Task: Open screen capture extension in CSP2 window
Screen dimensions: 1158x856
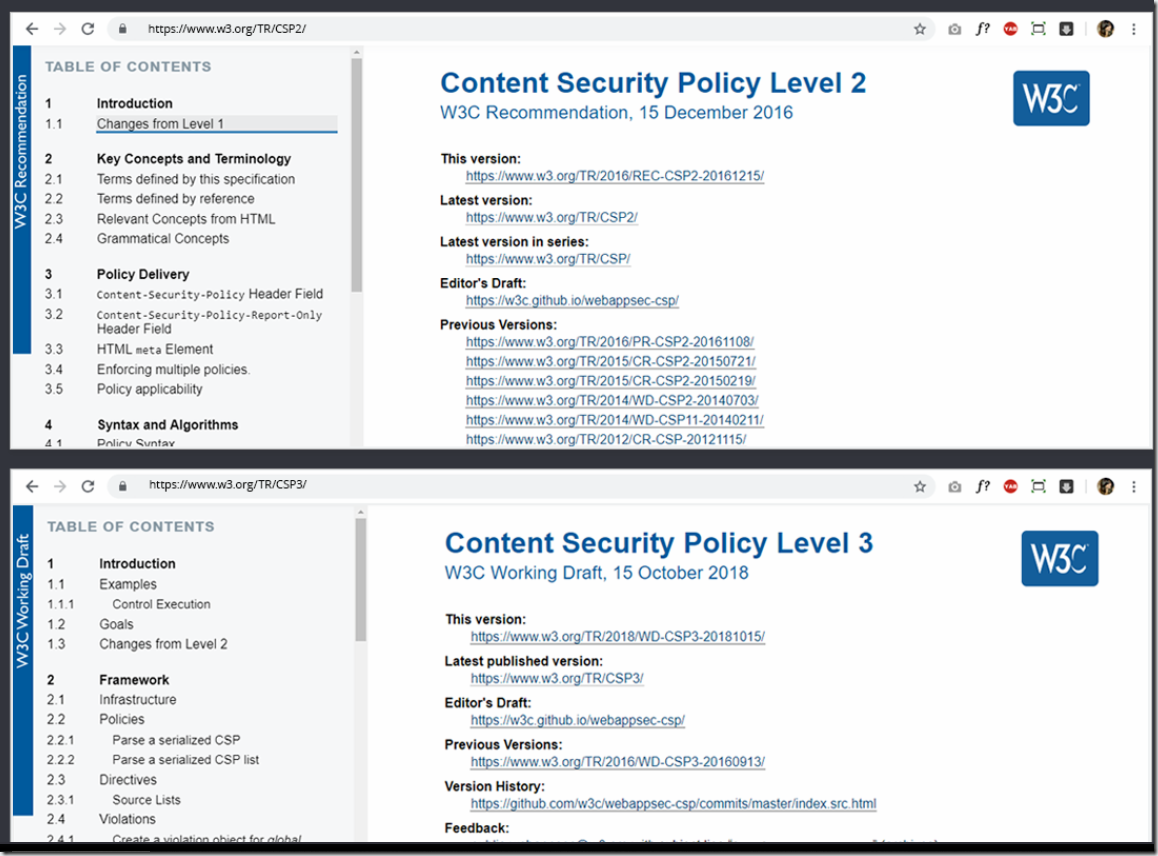Action: tap(1038, 29)
